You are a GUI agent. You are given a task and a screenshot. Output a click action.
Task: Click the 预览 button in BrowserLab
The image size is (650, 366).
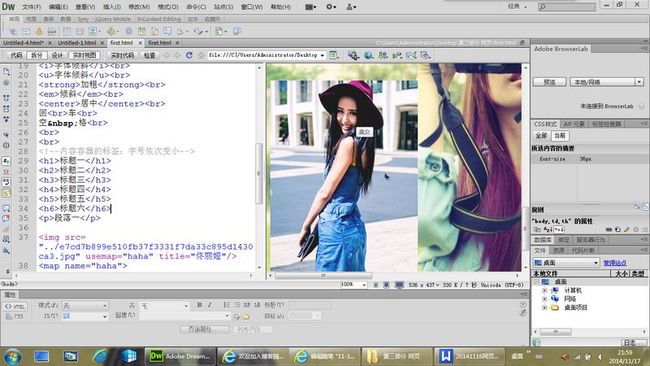[549, 82]
